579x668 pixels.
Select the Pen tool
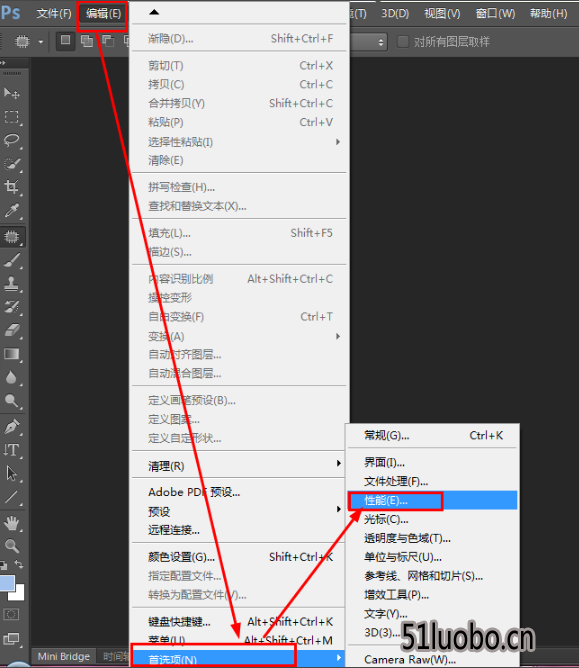12,426
